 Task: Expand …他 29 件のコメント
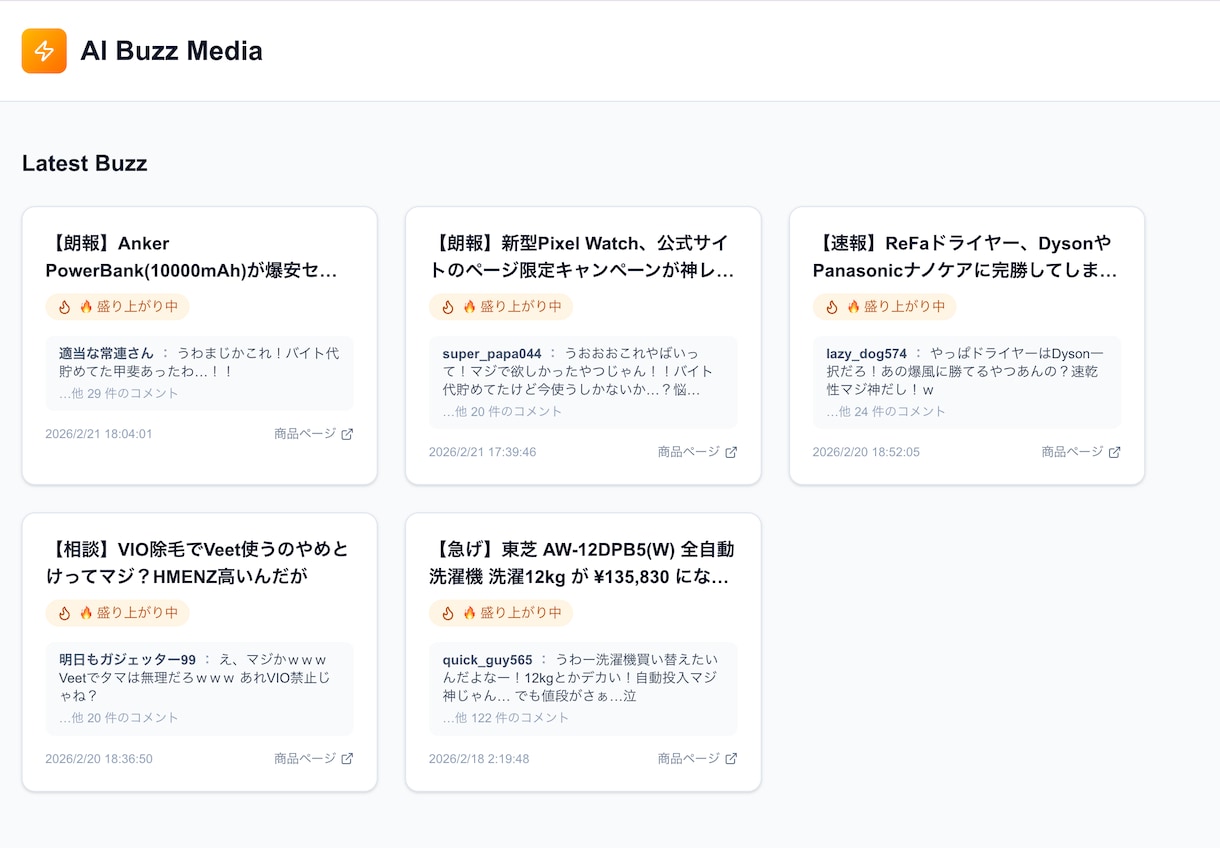coord(119,393)
